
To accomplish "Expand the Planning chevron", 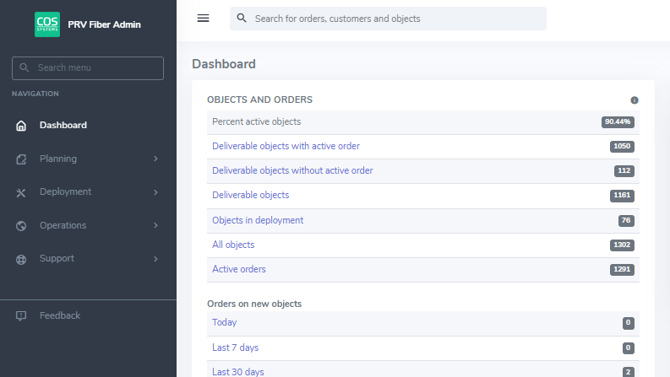I will [156, 159].
